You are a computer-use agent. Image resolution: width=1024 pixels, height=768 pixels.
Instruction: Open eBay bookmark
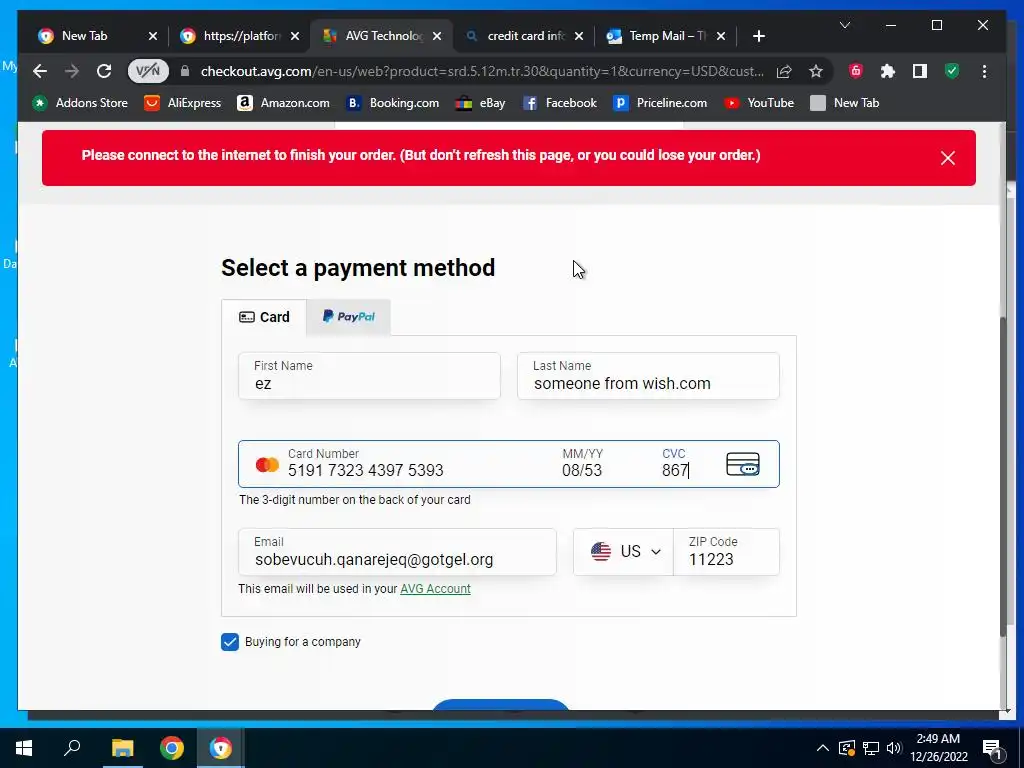coord(481,103)
